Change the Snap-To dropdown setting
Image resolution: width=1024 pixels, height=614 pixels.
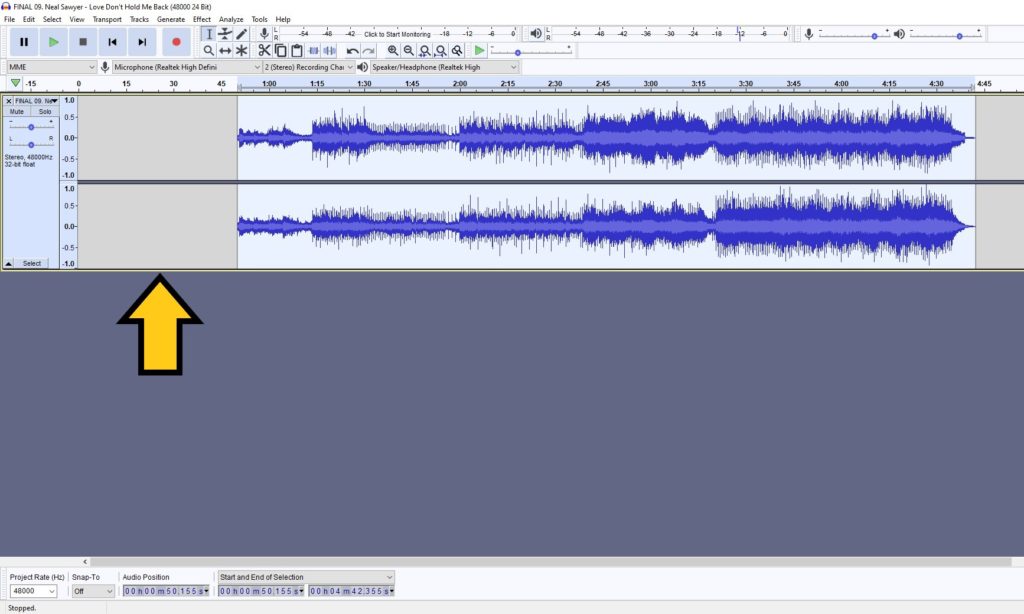tap(90, 590)
